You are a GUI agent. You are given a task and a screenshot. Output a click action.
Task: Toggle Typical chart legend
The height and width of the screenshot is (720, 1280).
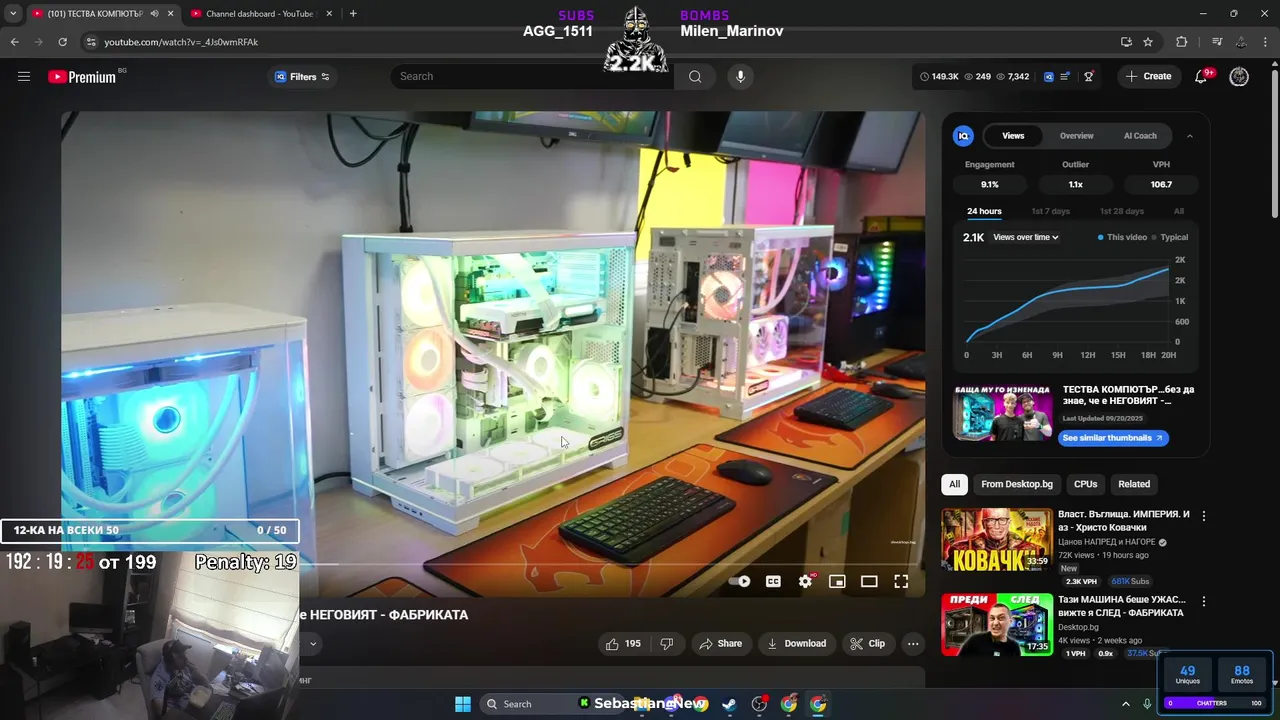pos(1170,237)
